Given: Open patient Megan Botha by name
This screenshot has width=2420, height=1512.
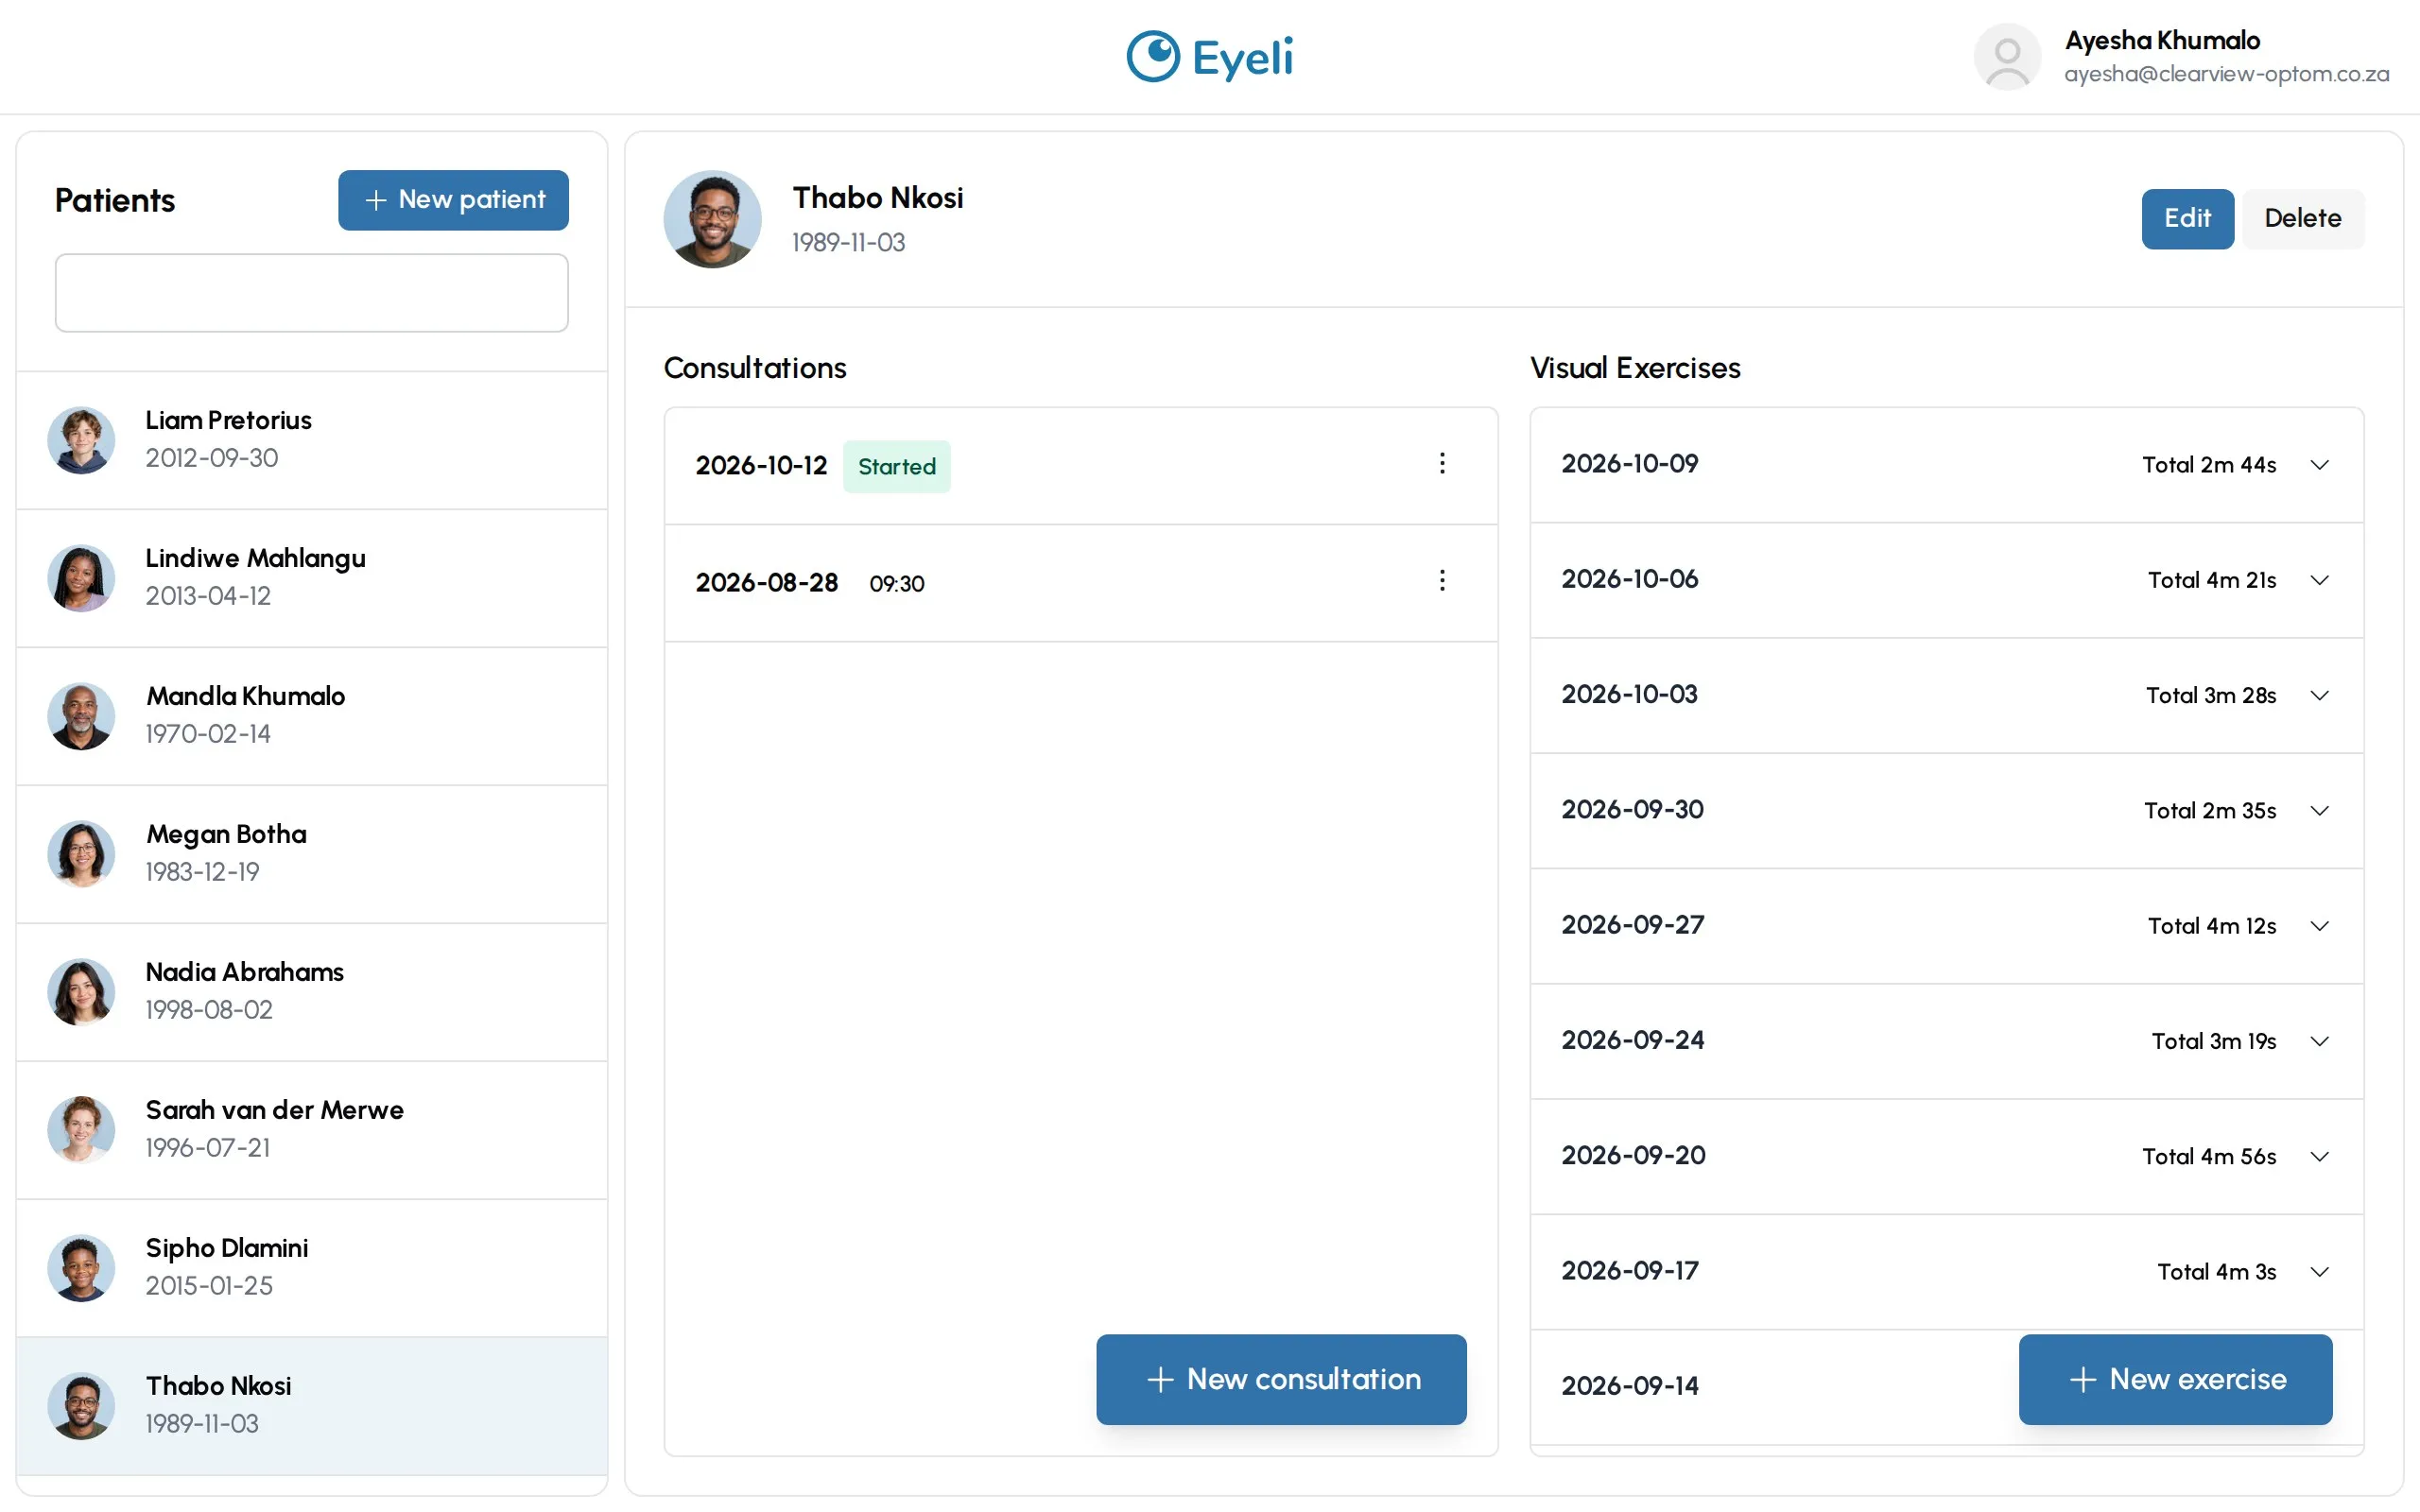Looking at the screenshot, I should tap(226, 834).
